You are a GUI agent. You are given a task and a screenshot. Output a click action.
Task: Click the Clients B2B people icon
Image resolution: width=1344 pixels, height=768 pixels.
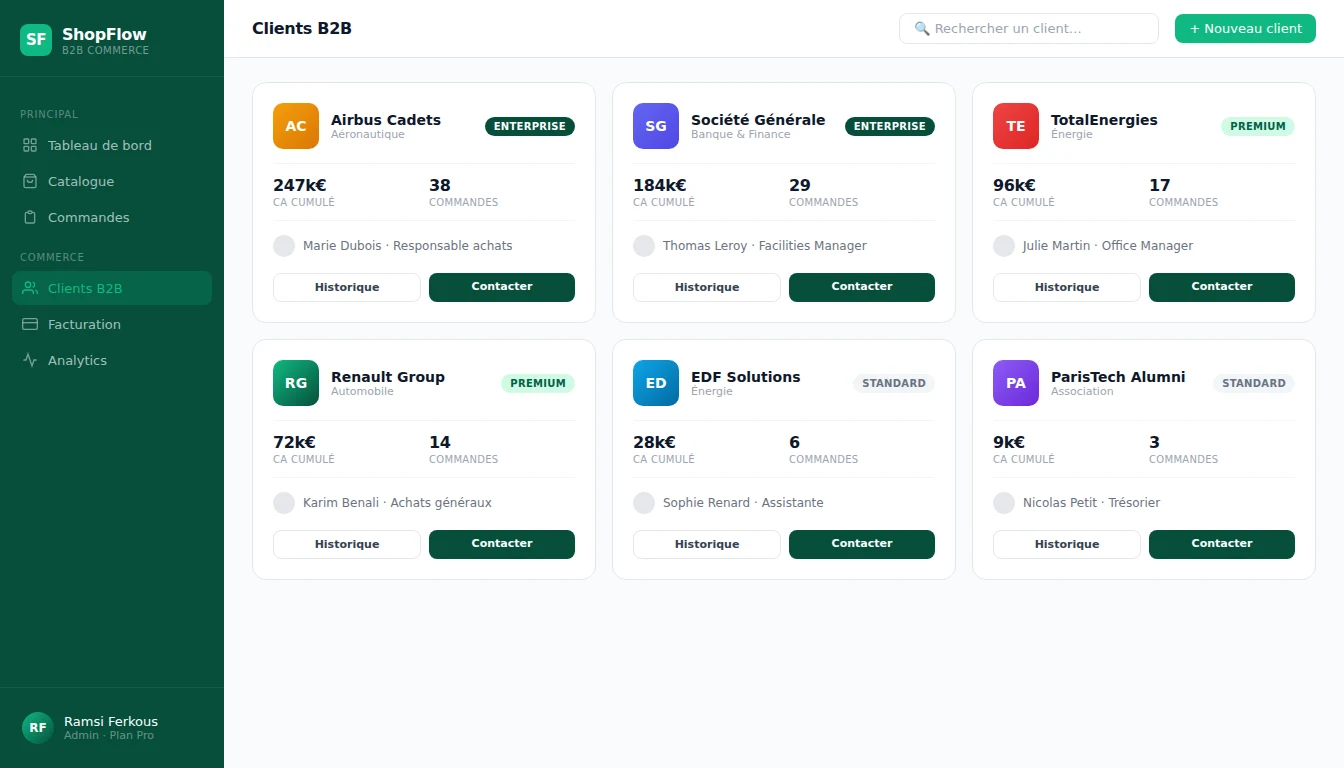[x=30, y=288]
